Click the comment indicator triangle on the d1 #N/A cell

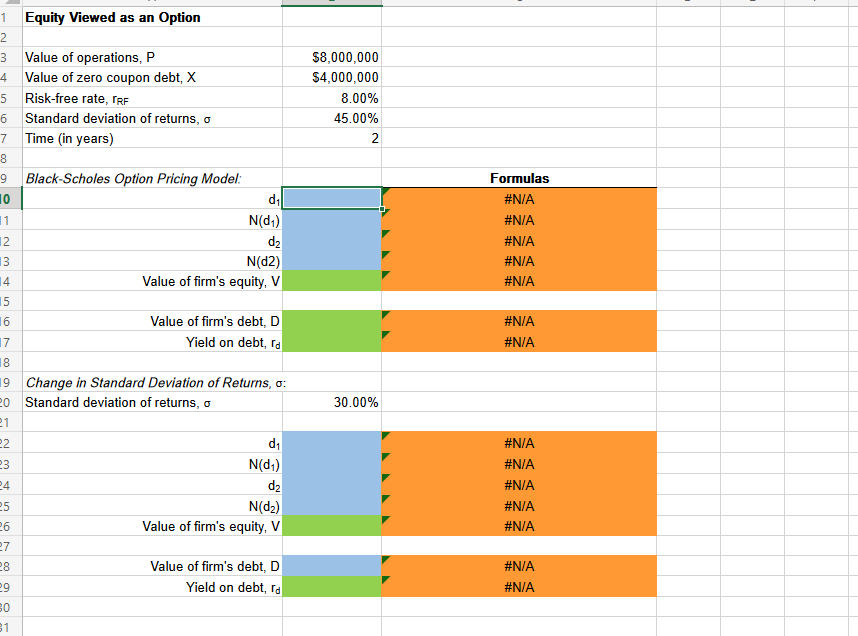point(385,190)
